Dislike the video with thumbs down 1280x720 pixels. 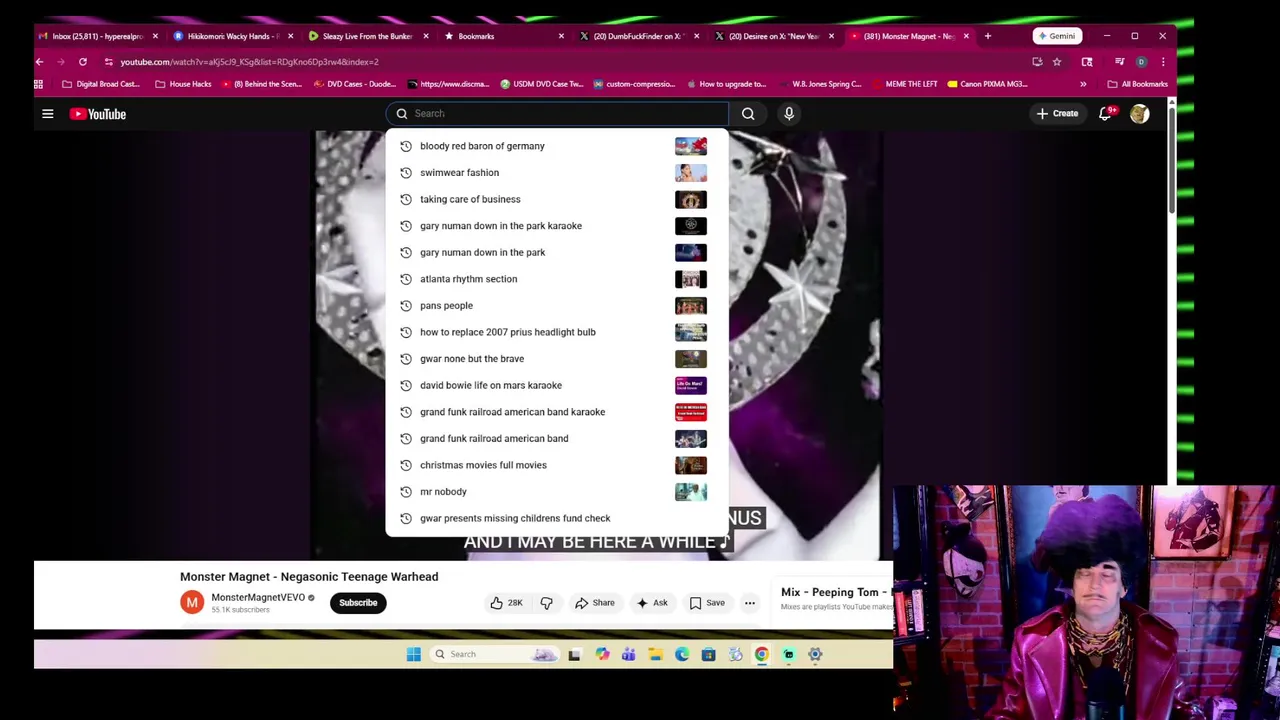(546, 603)
